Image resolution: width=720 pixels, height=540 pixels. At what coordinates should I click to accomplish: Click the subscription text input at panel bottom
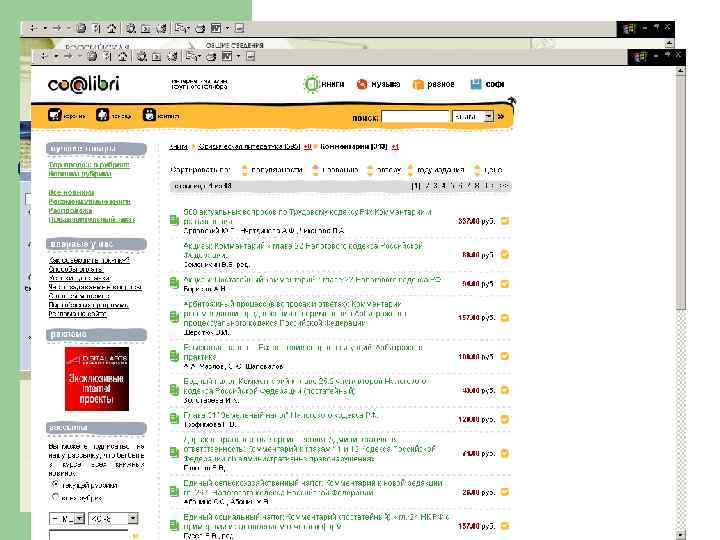pos(88,535)
